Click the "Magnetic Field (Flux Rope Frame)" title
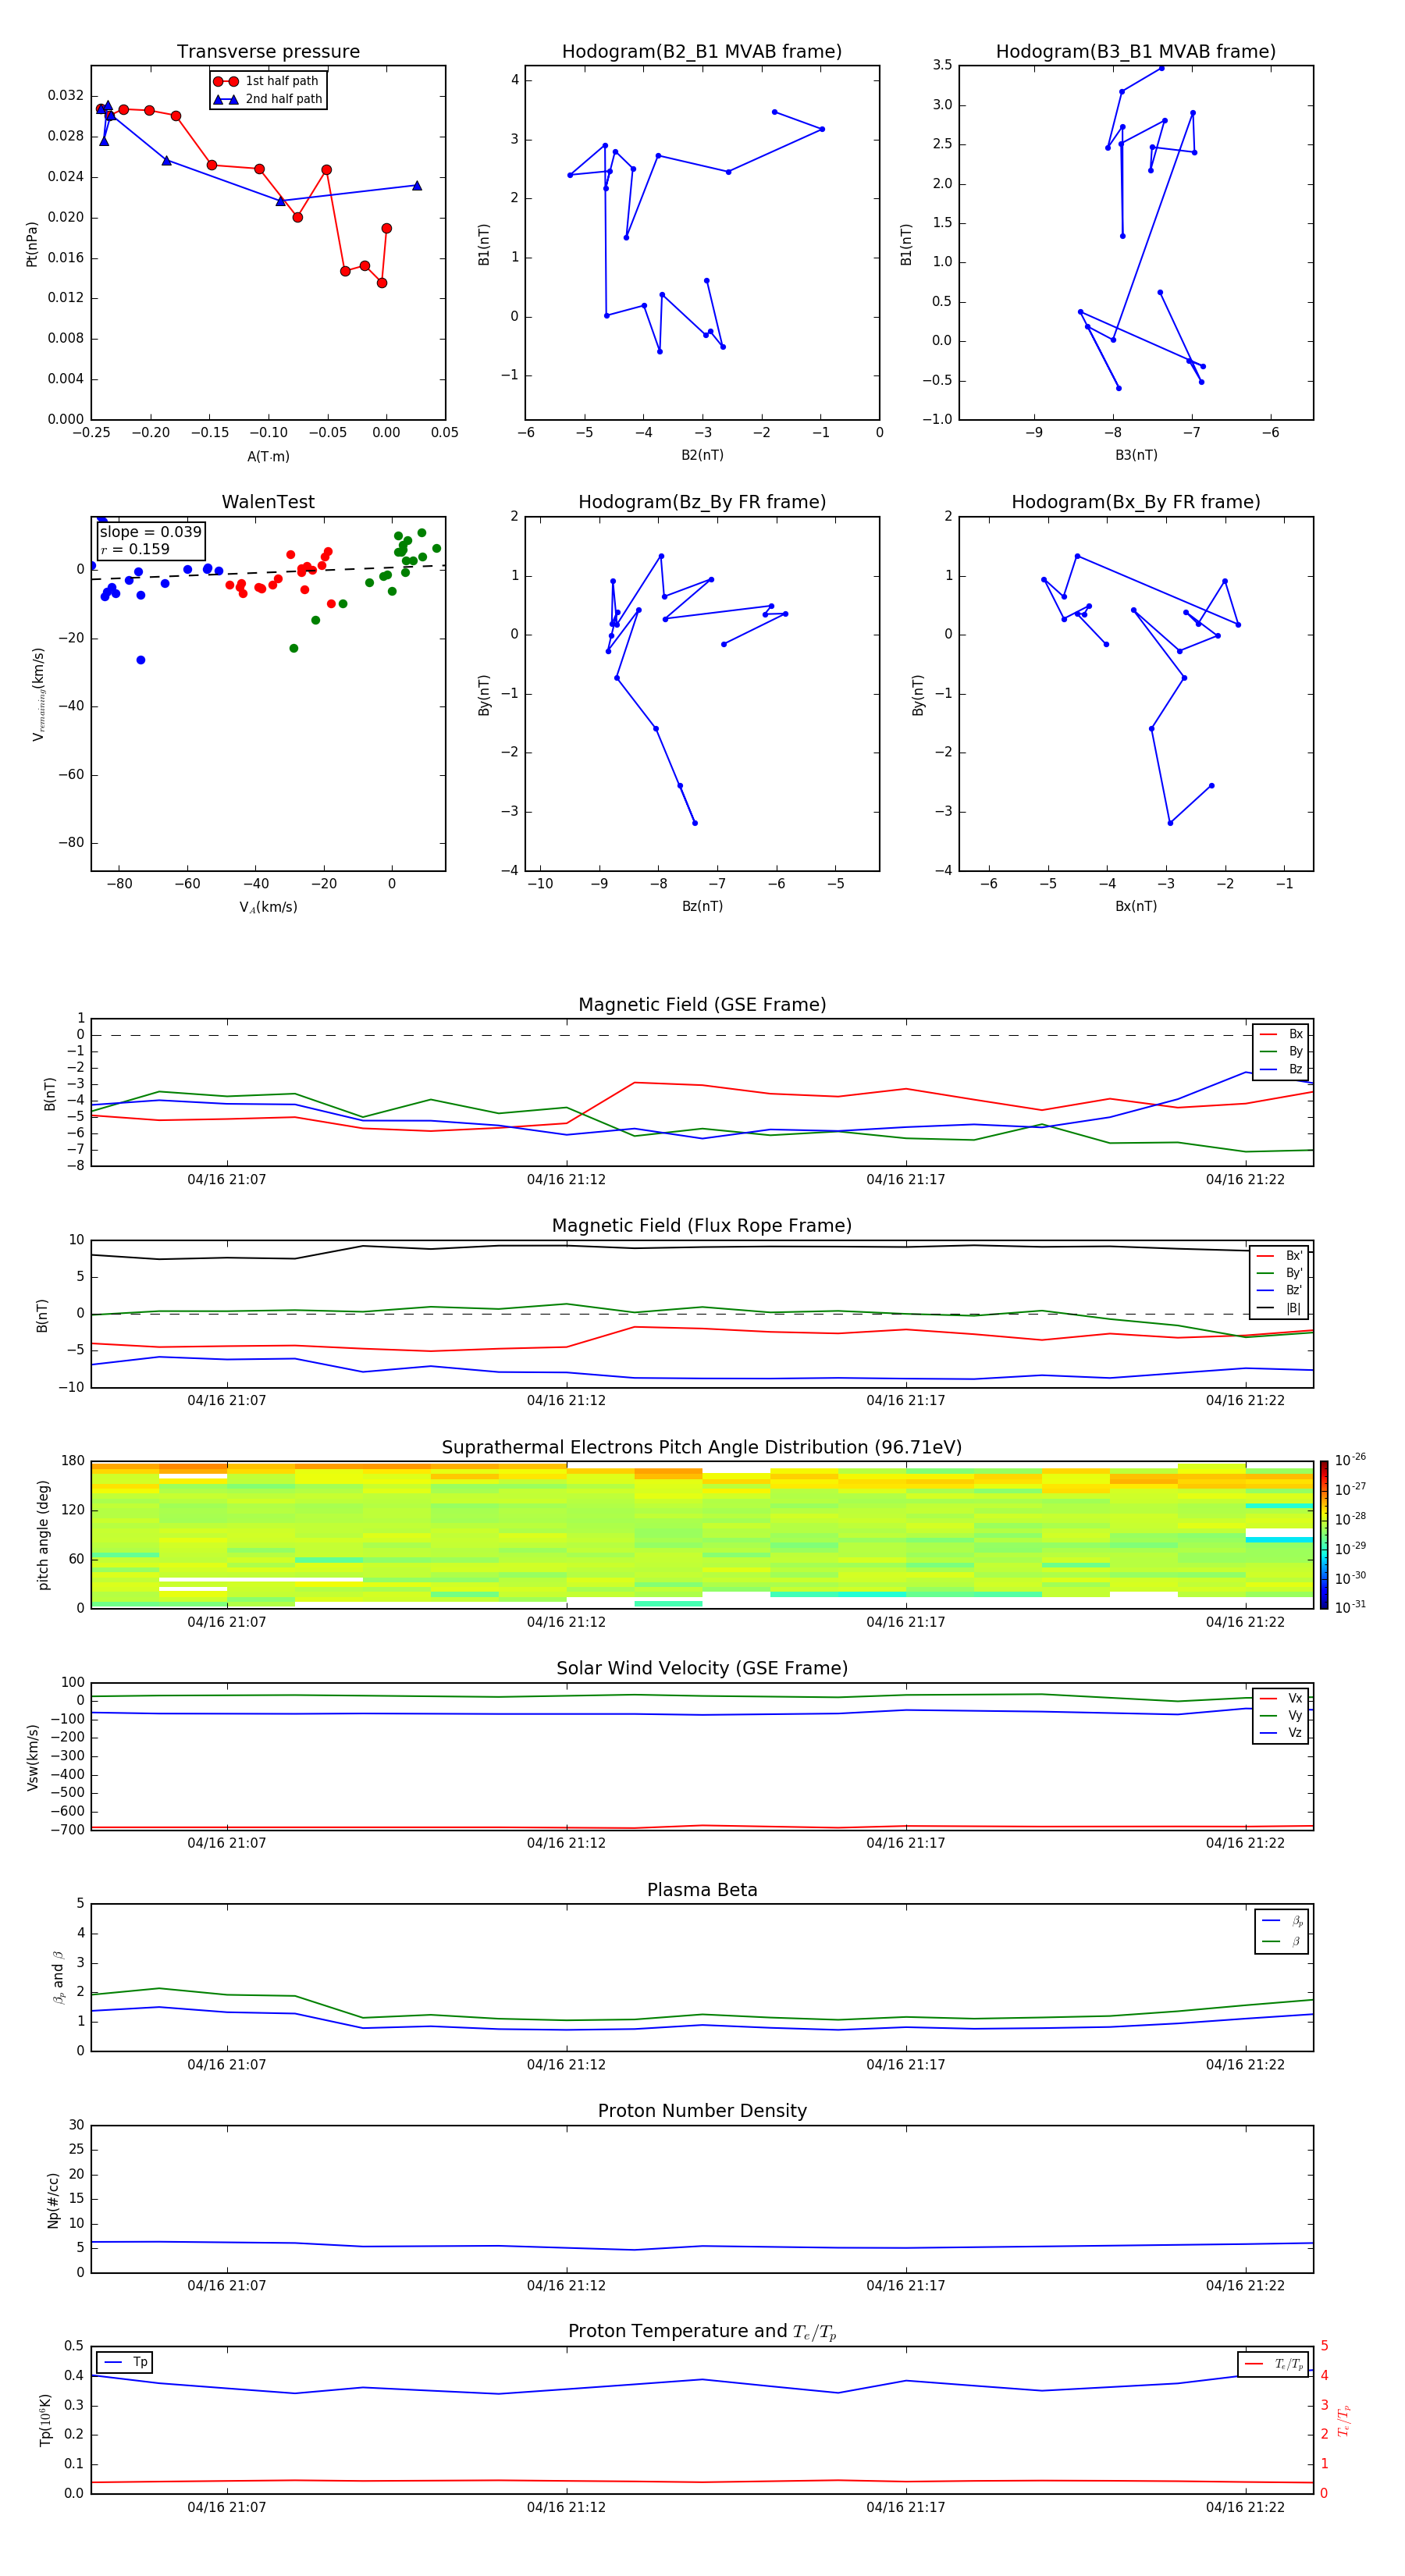 [702, 1226]
